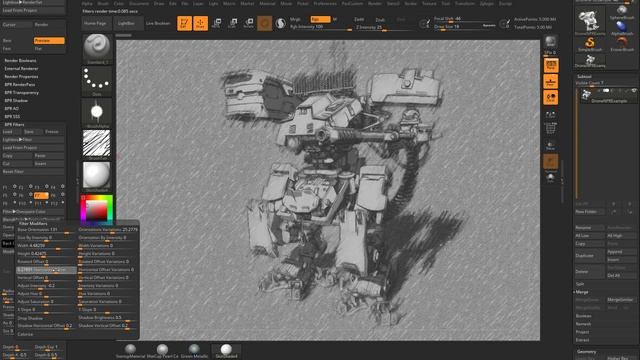Expand the BPR Transparency section

point(22,93)
